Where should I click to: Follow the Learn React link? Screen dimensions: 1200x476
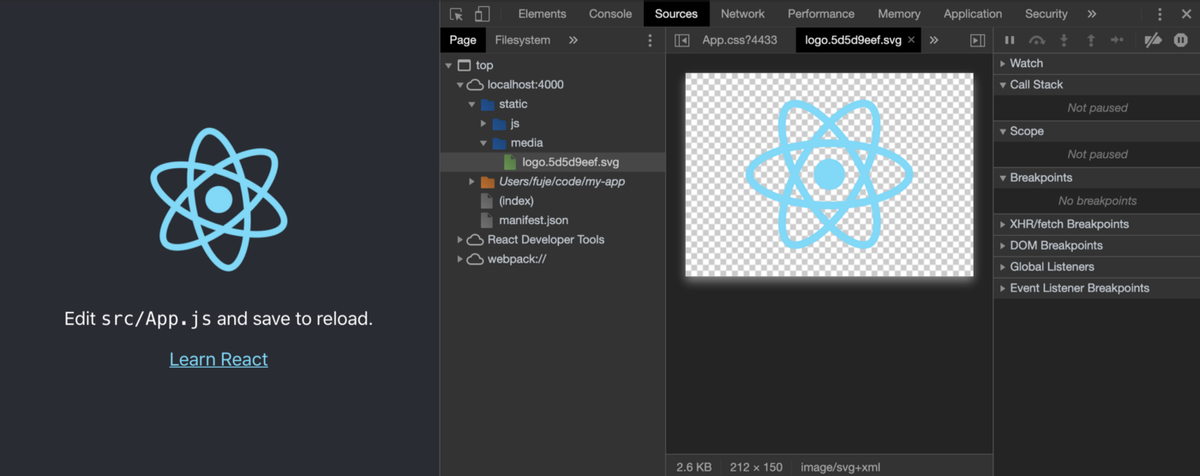pyautogui.click(x=219, y=359)
